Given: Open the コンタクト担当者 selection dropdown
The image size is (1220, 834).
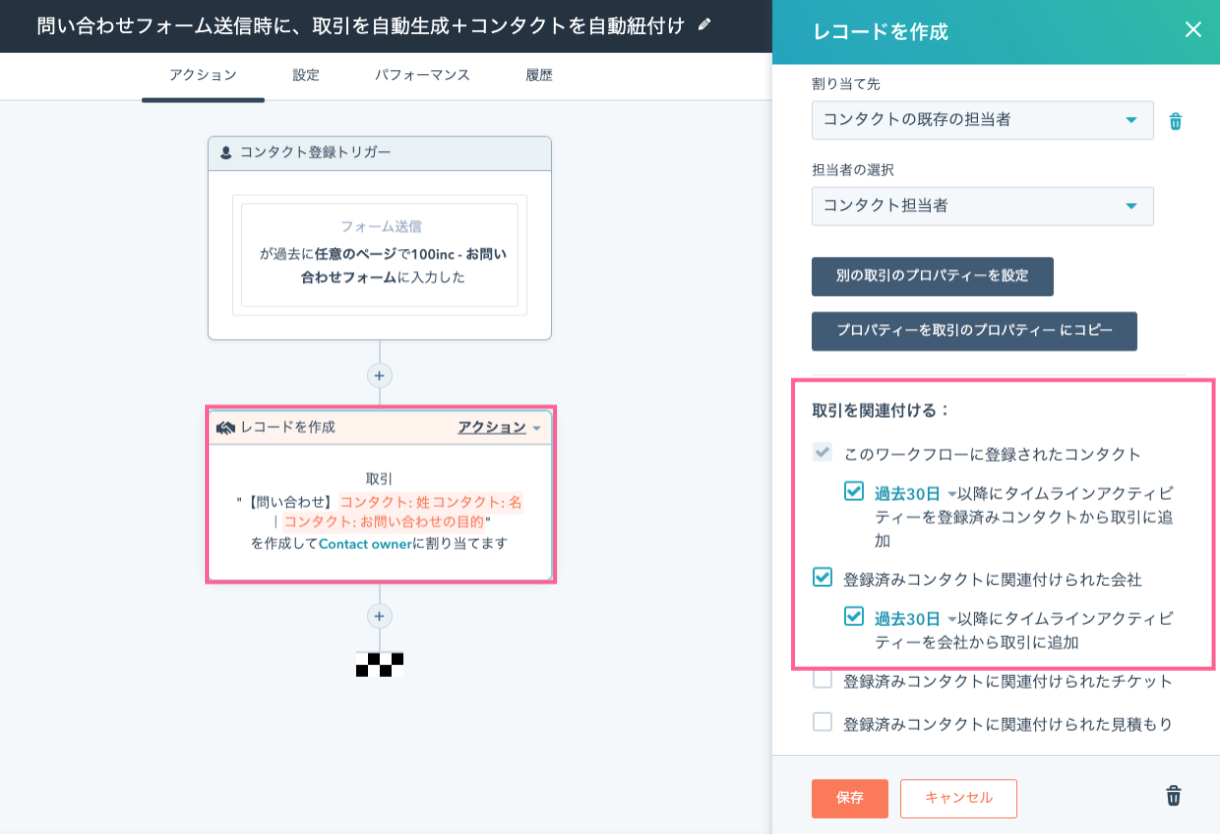Looking at the screenshot, I should pyautogui.click(x=982, y=206).
